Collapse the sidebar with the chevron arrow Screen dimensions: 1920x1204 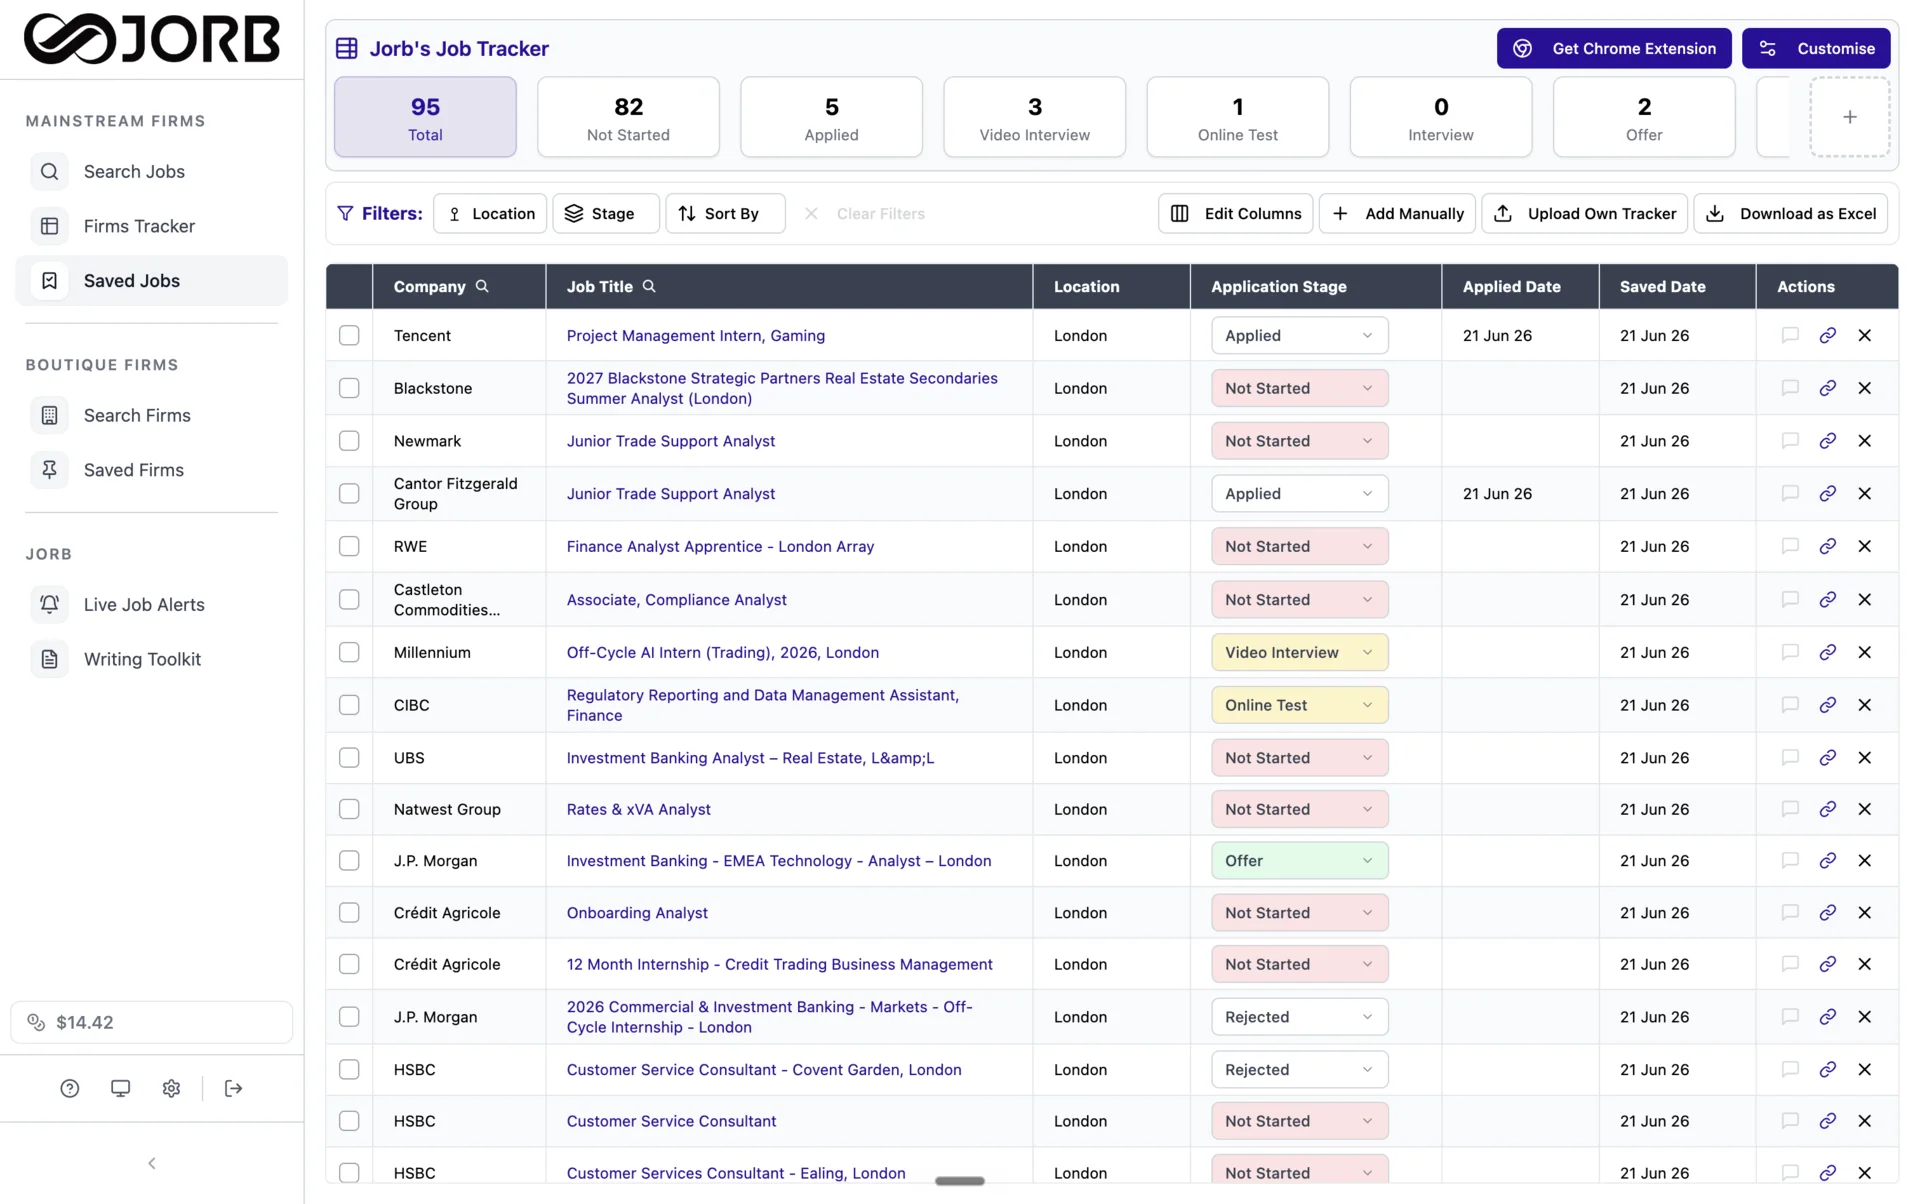pyautogui.click(x=152, y=1163)
